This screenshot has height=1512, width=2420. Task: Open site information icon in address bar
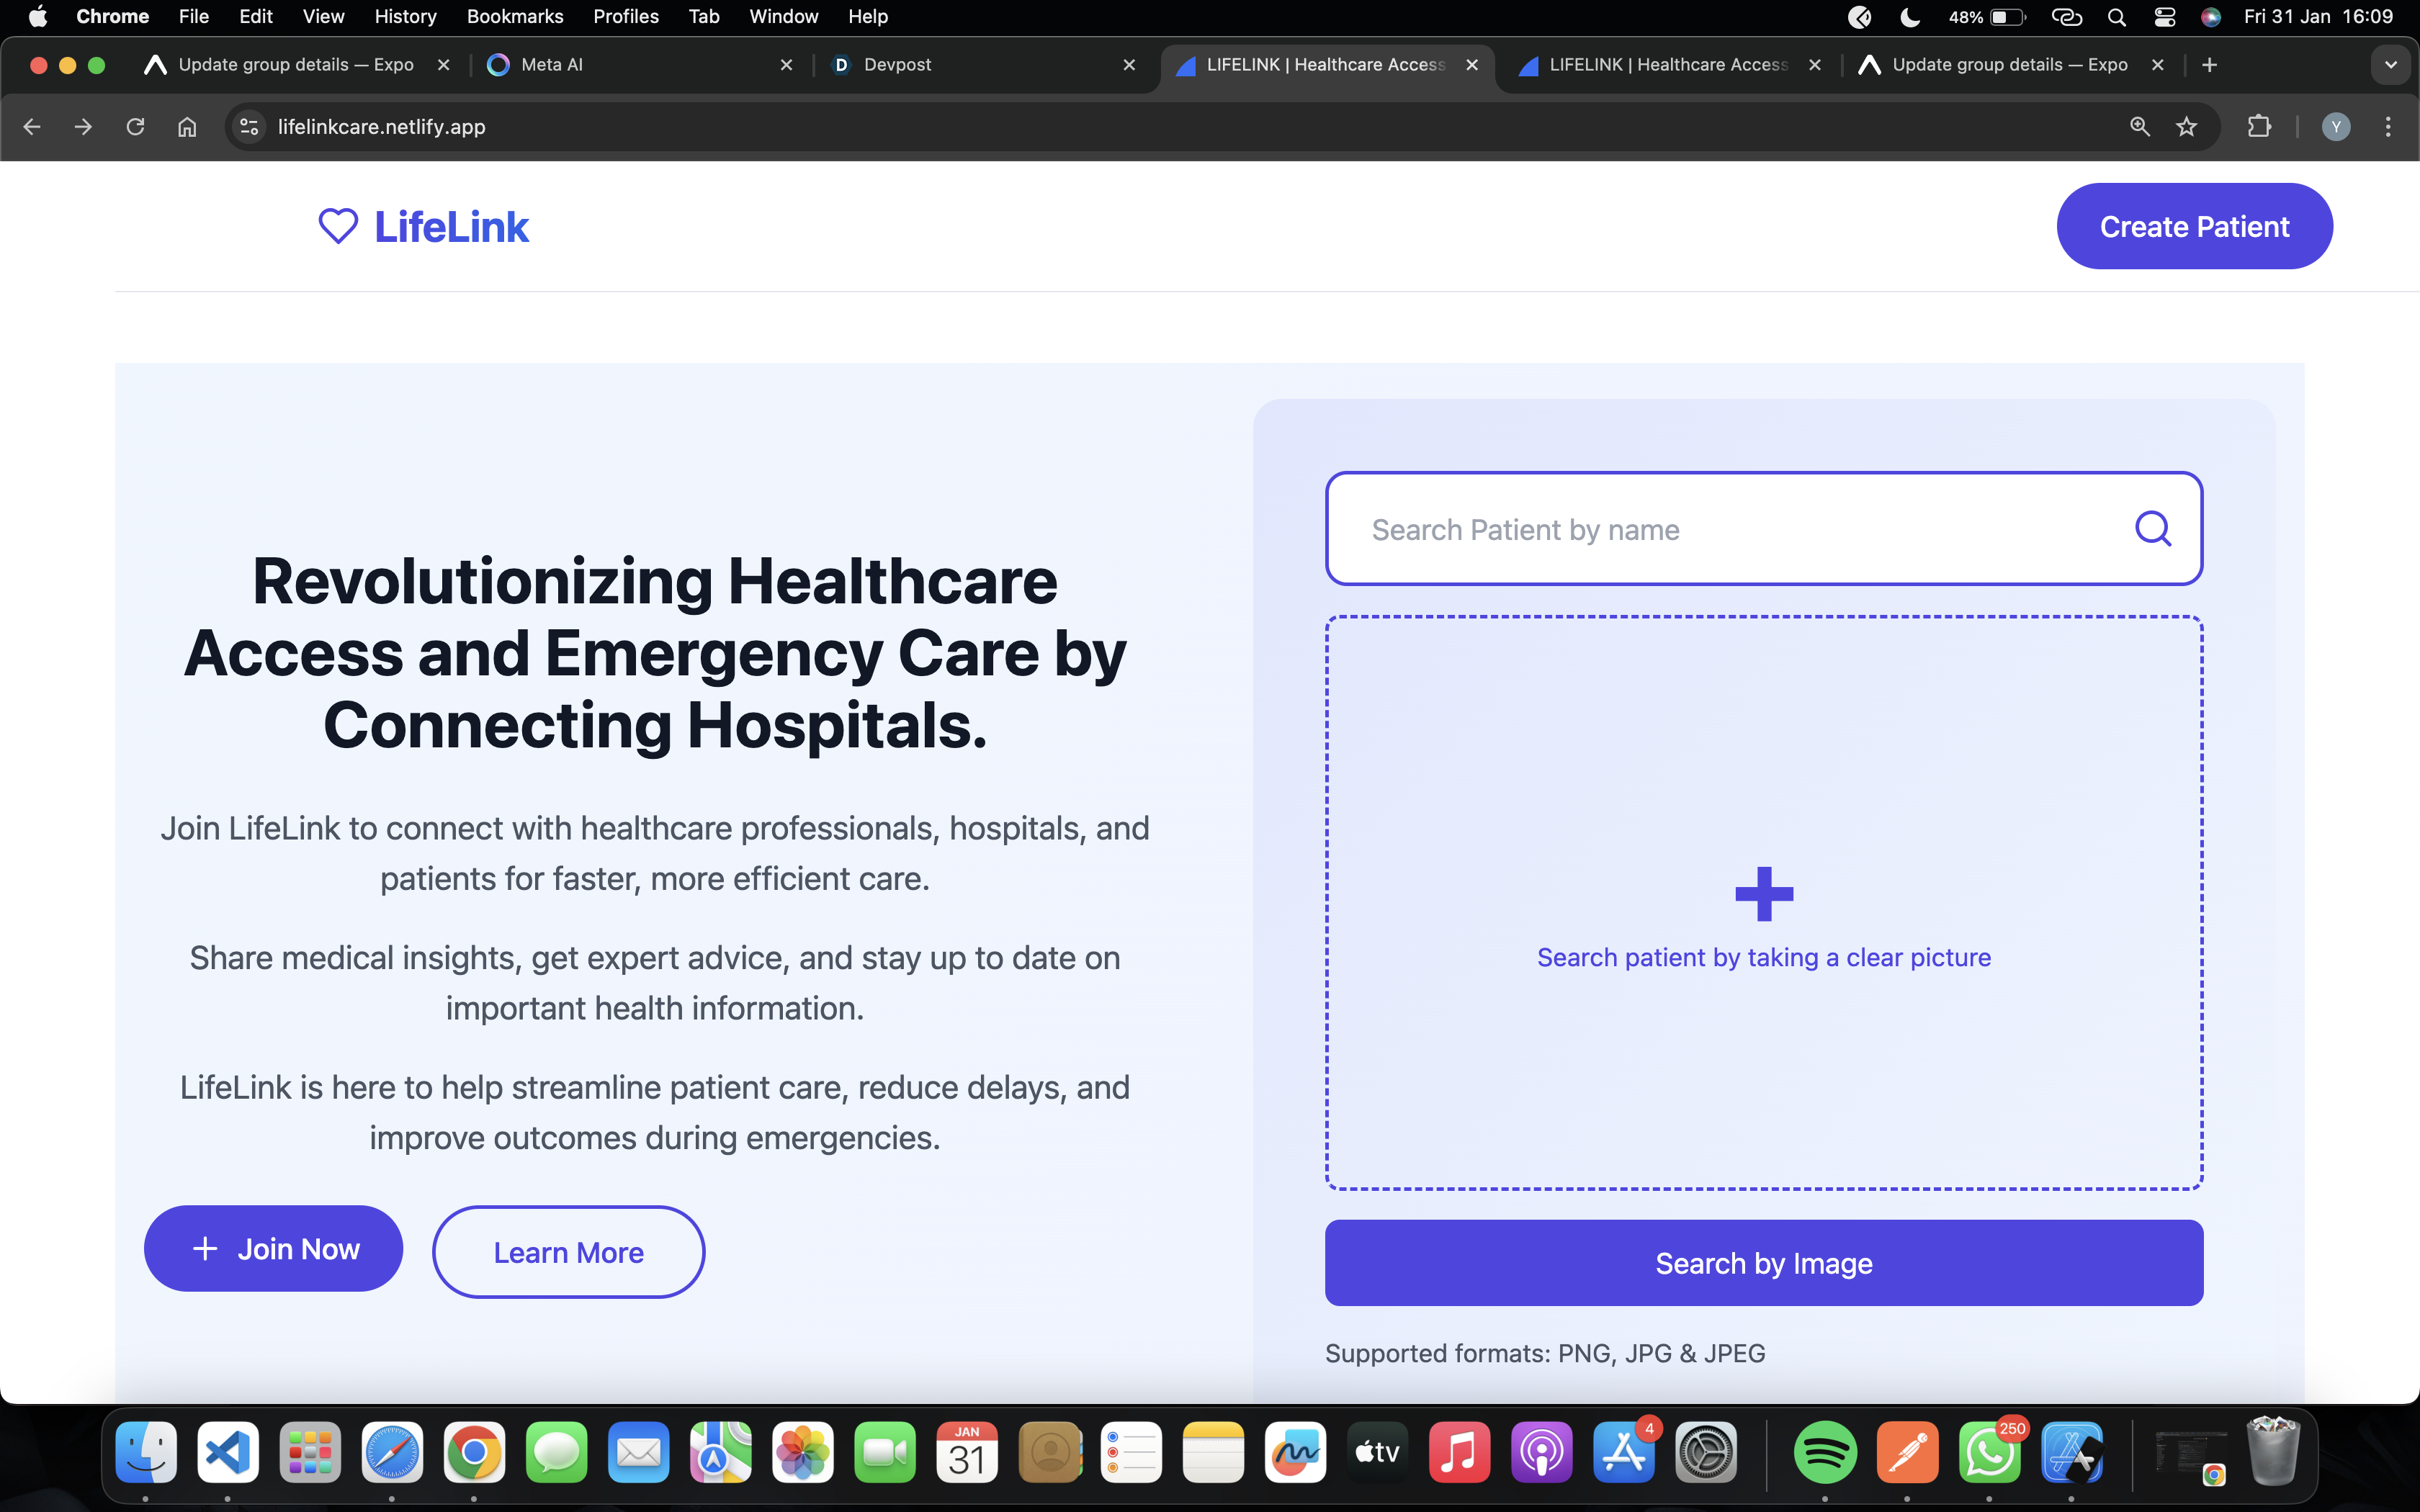249,127
